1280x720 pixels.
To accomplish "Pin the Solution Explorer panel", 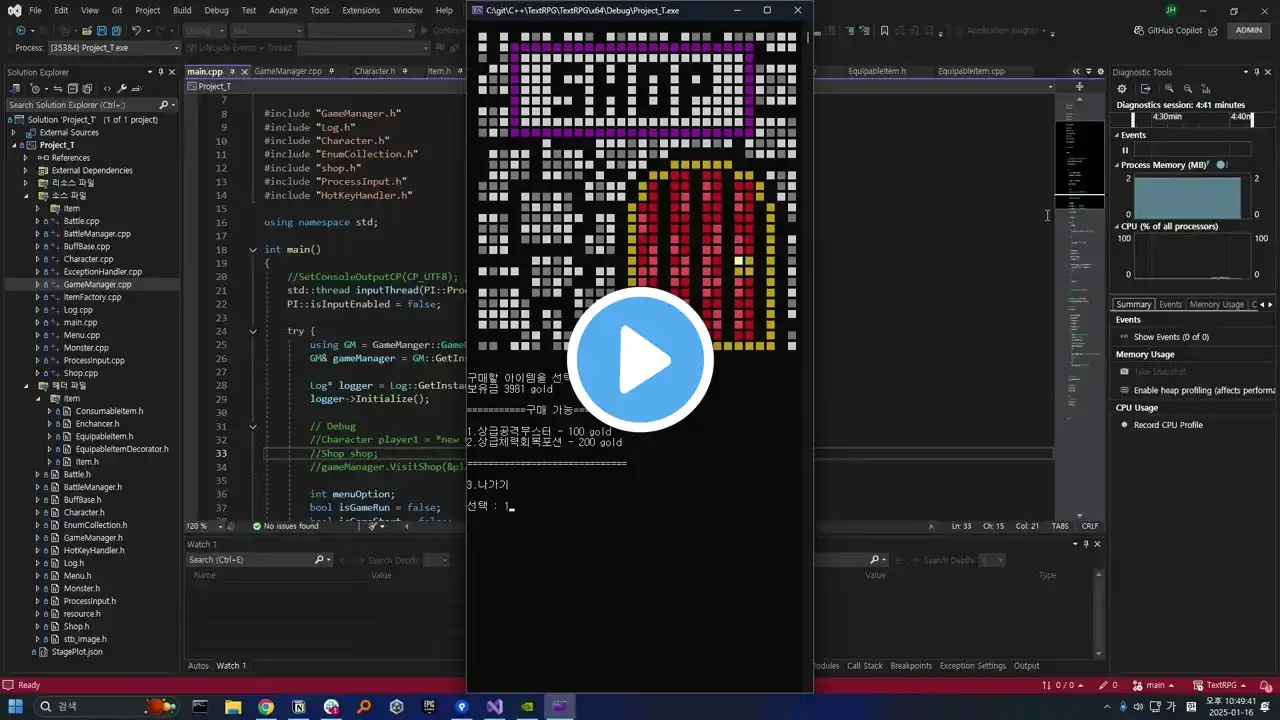I will (161, 72).
